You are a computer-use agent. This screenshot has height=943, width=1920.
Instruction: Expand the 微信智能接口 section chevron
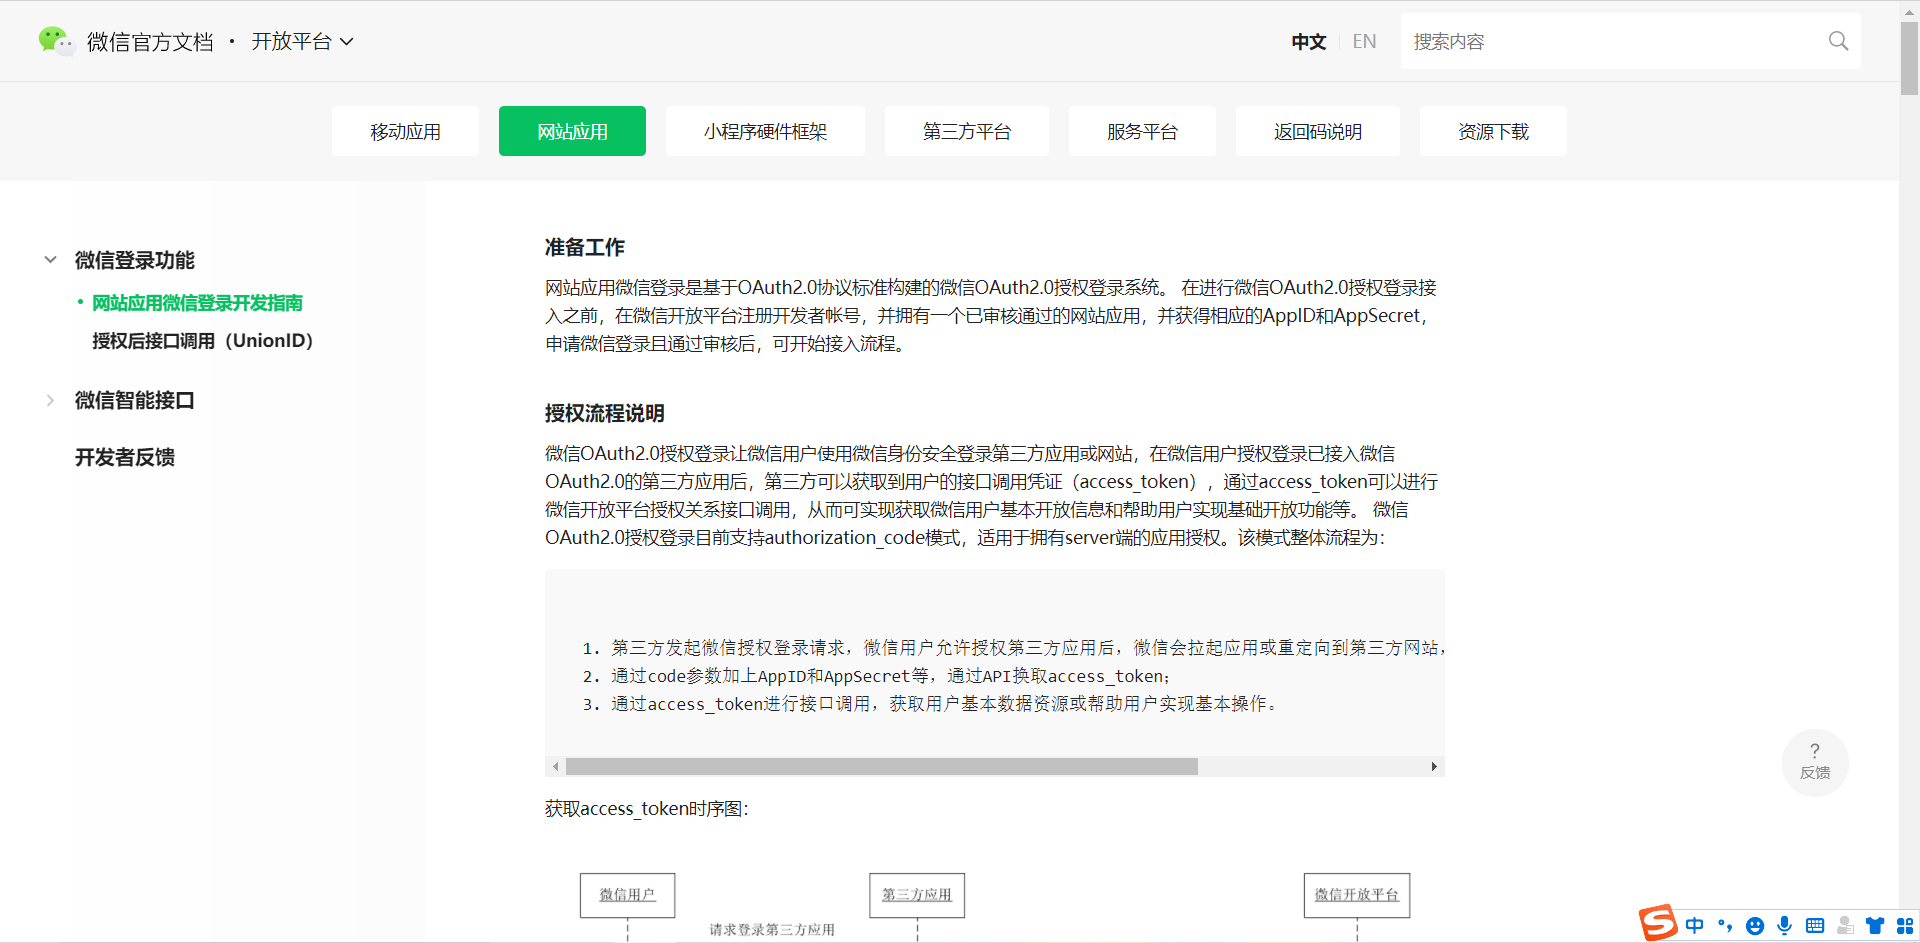tap(50, 400)
